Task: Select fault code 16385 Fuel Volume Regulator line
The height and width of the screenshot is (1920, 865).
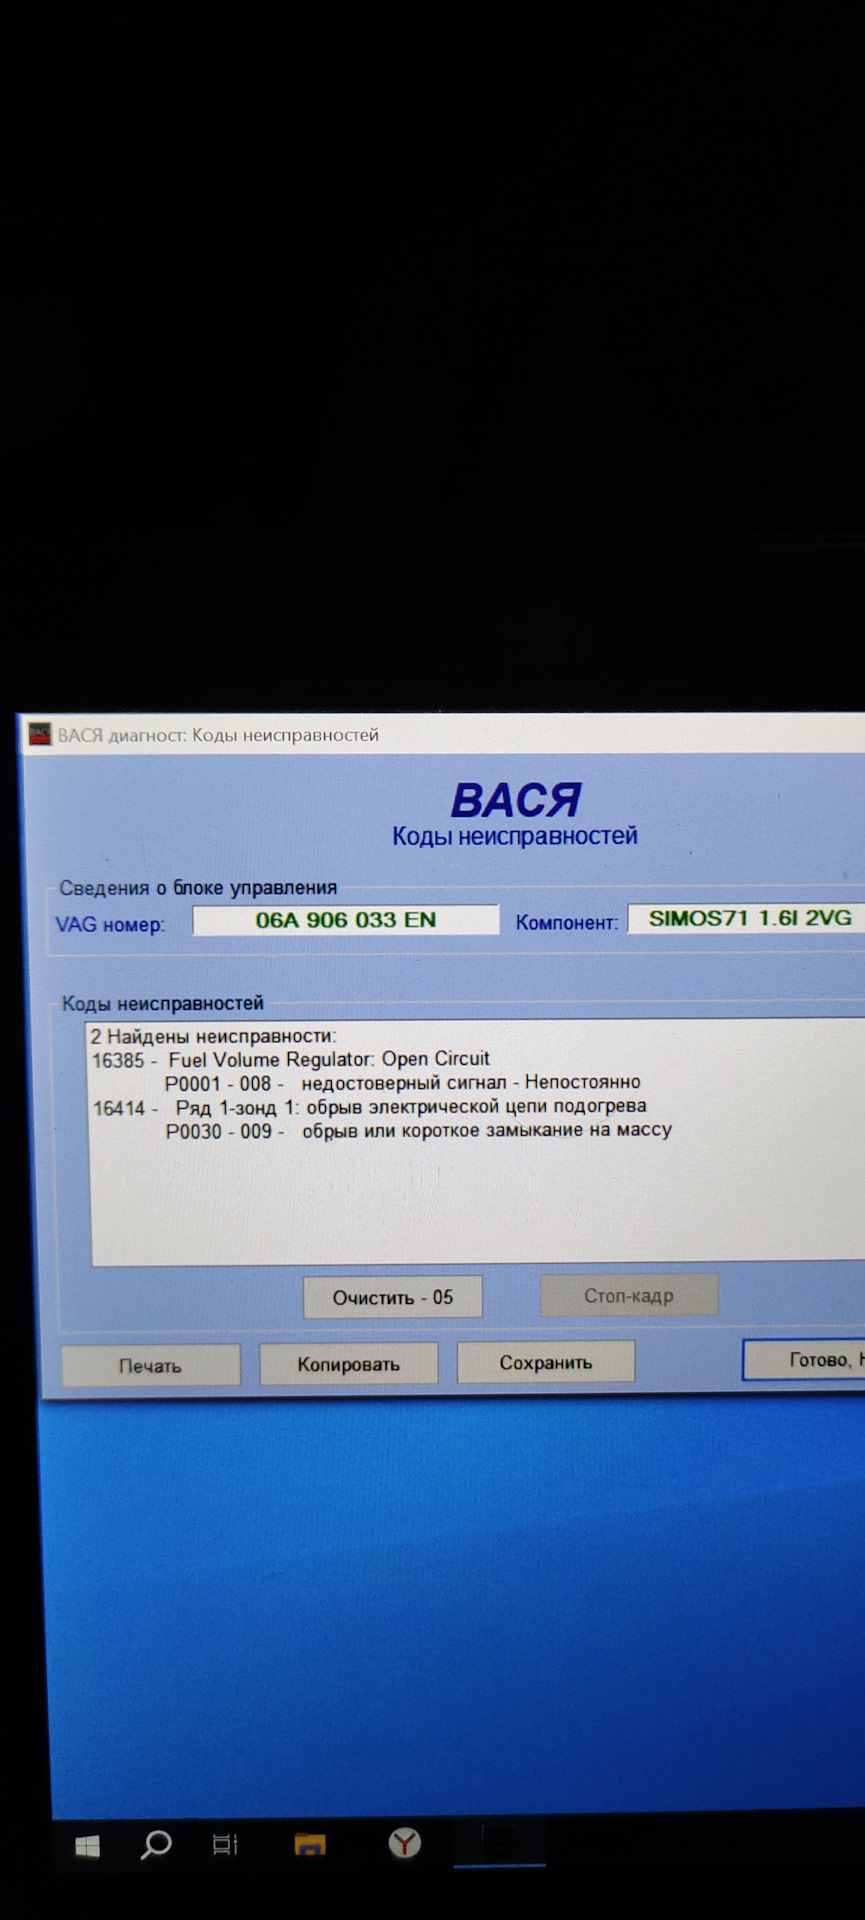Action: (x=329, y=1059)
